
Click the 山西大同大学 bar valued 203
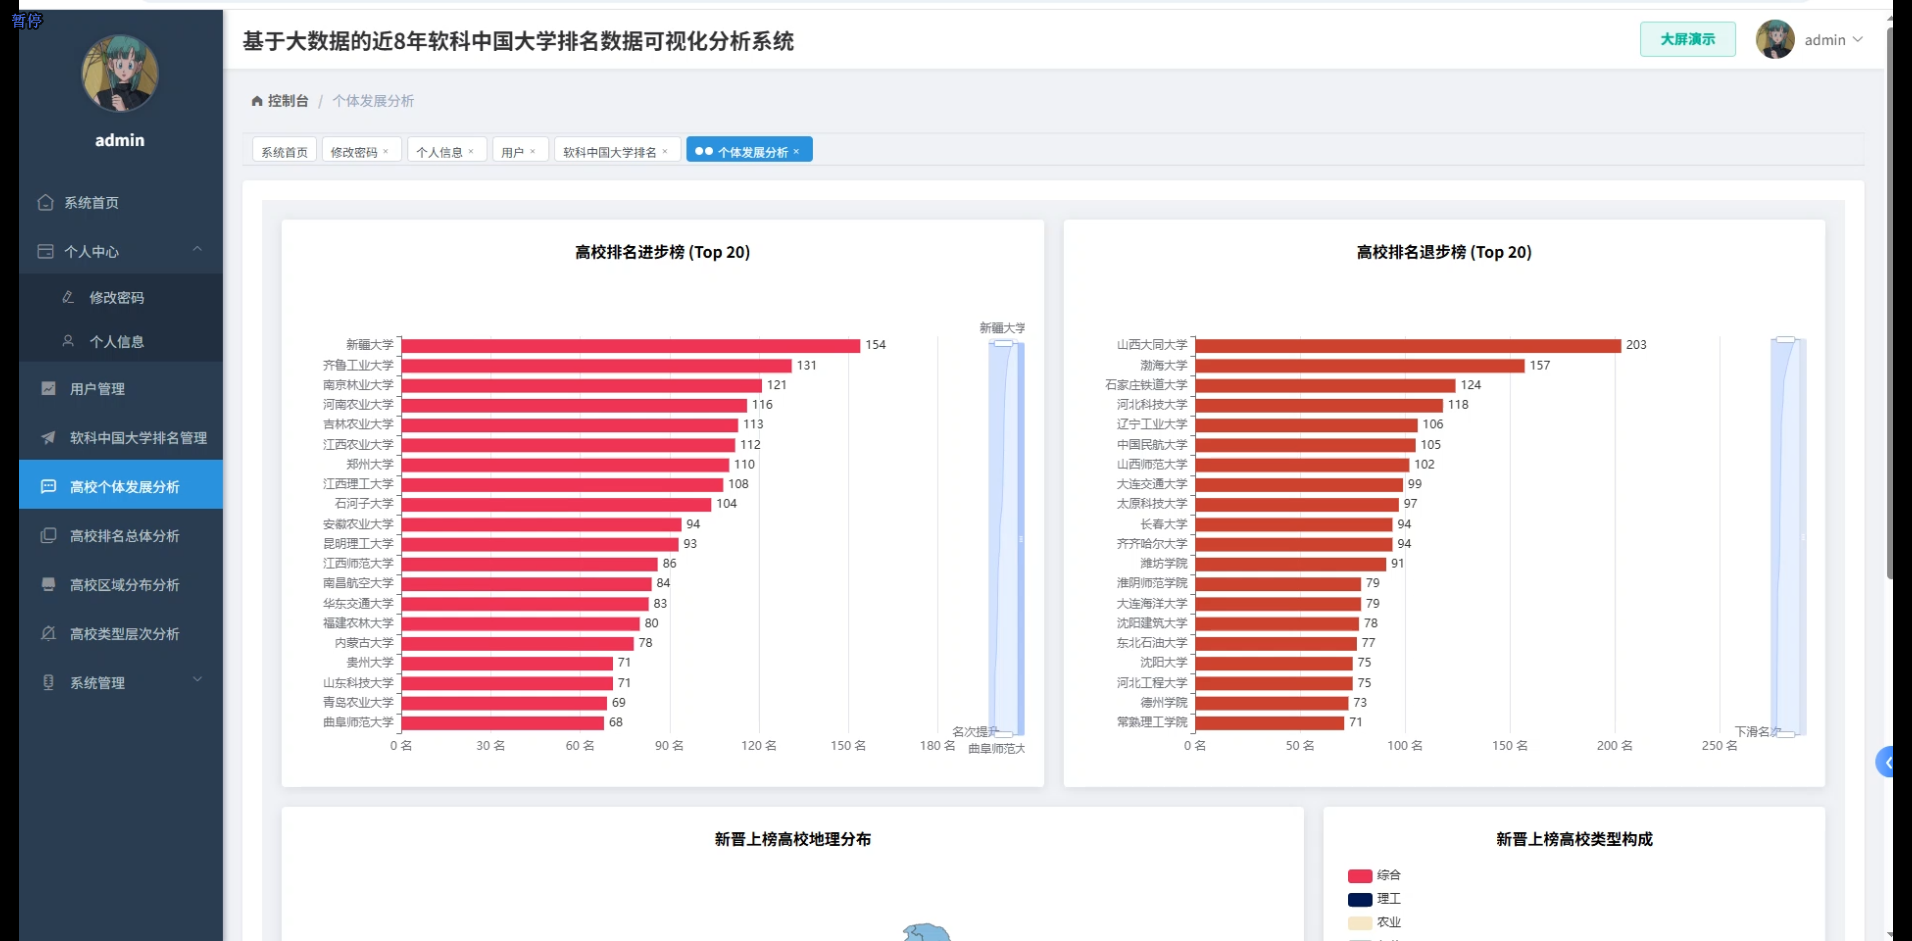[x=1408, y=345]
